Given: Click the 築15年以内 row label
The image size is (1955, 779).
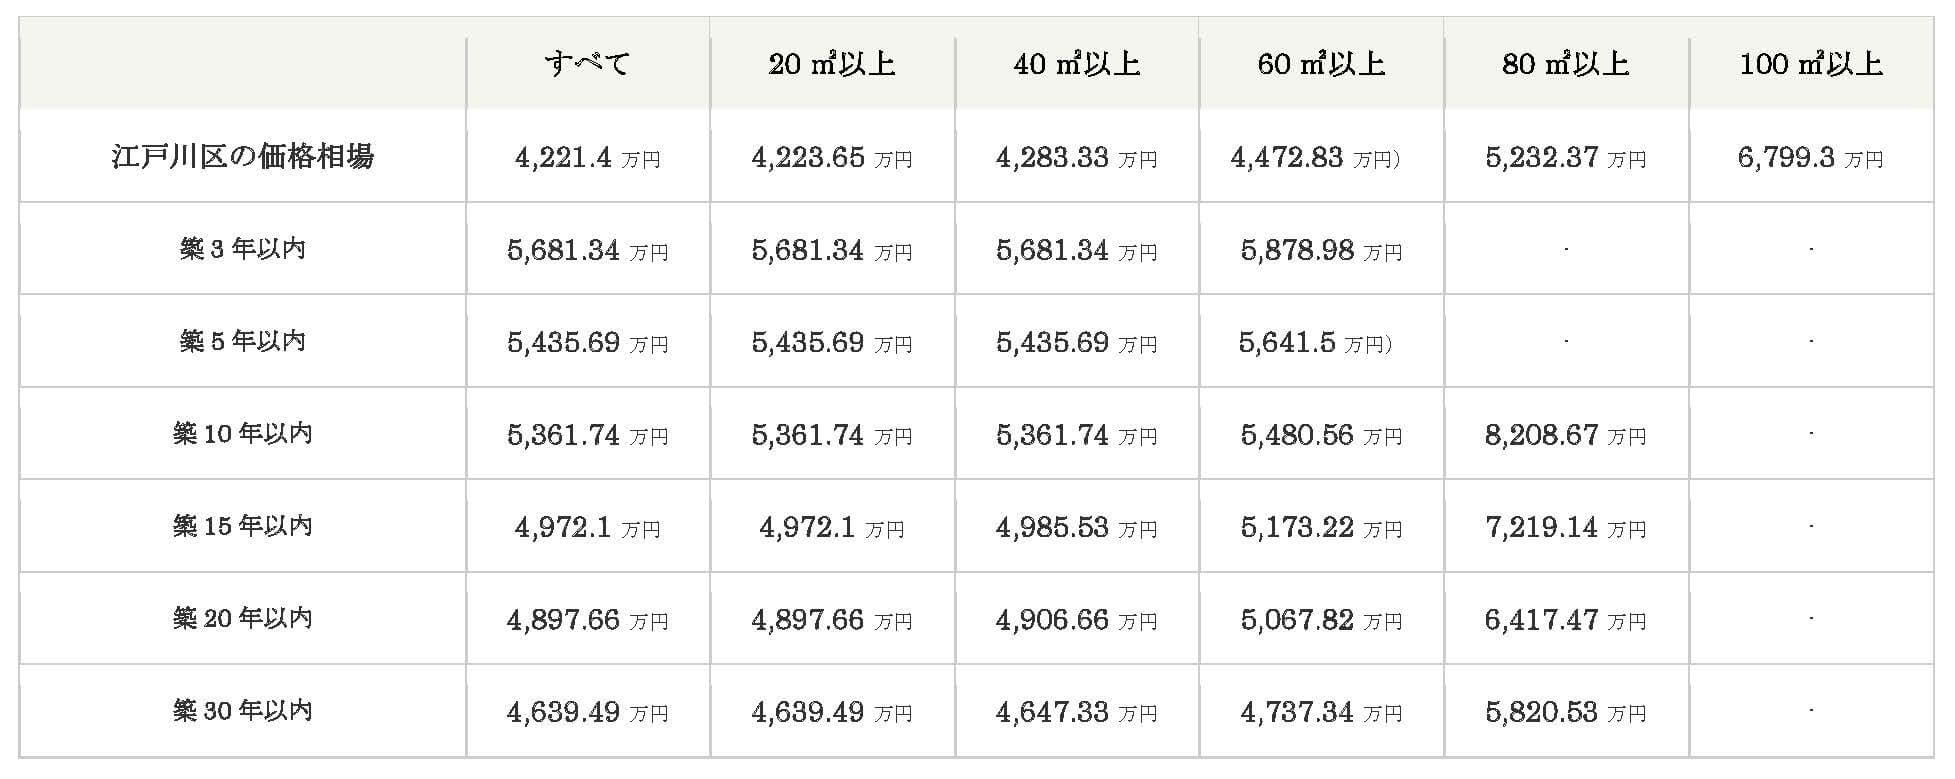Looking at the screenshot, I should click(243, 525).
